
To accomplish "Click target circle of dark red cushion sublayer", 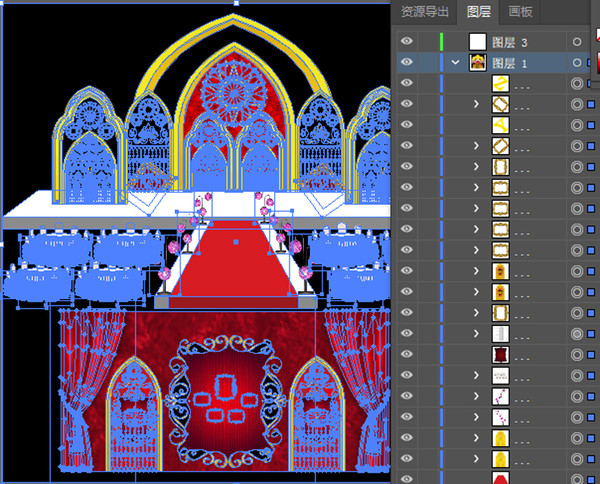I will [x=577, y=355].
